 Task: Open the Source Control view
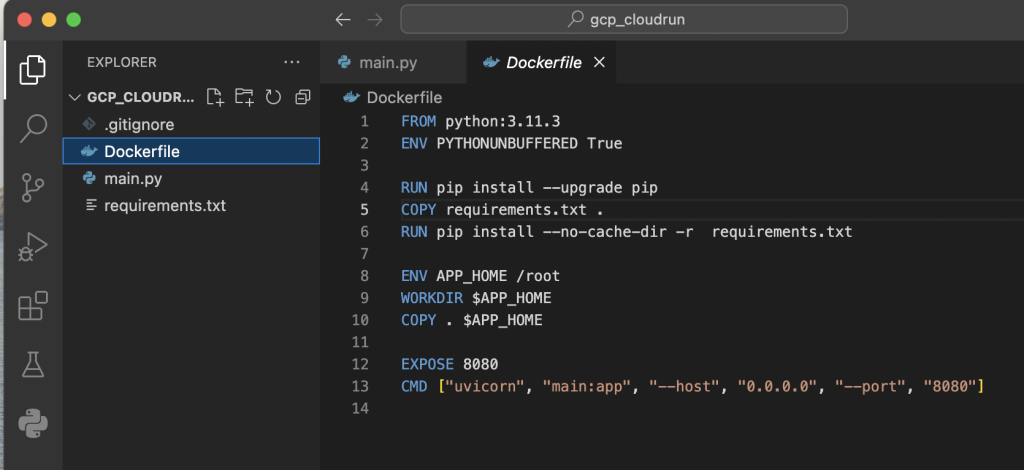32,187
